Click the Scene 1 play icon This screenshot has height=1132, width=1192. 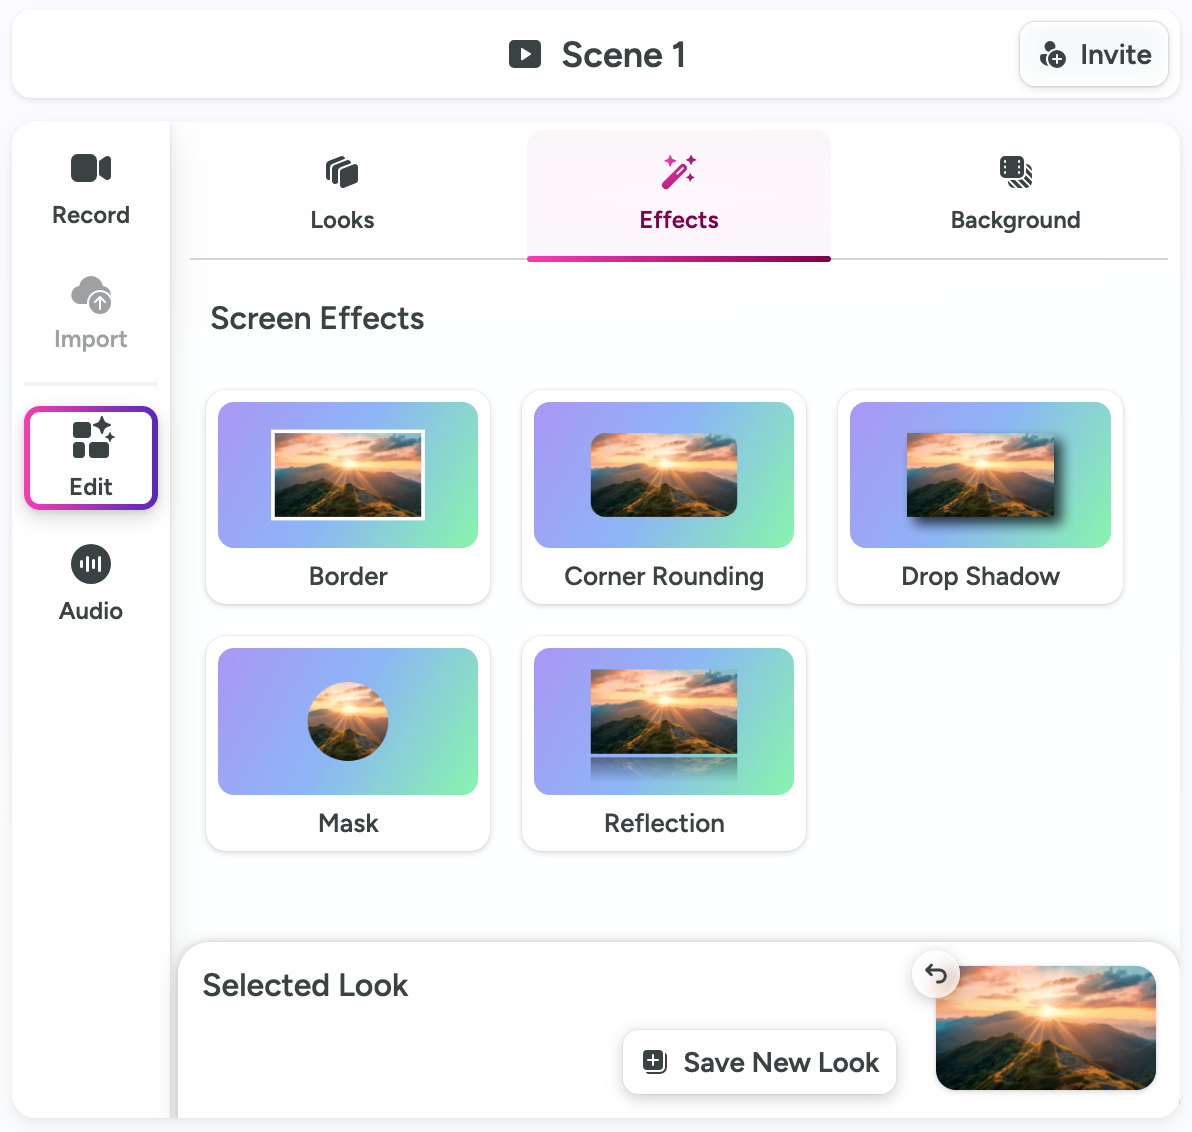[525, 55]
